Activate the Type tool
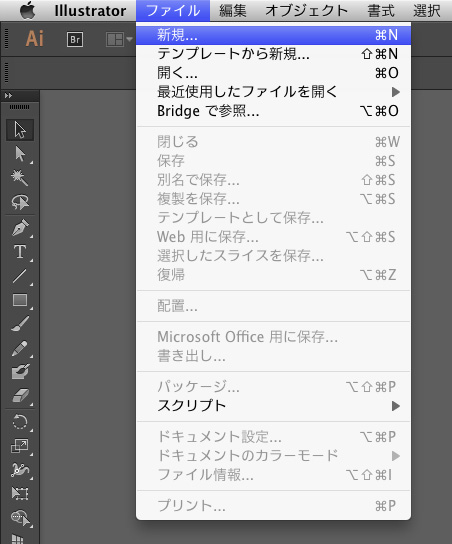 point(20,252)
